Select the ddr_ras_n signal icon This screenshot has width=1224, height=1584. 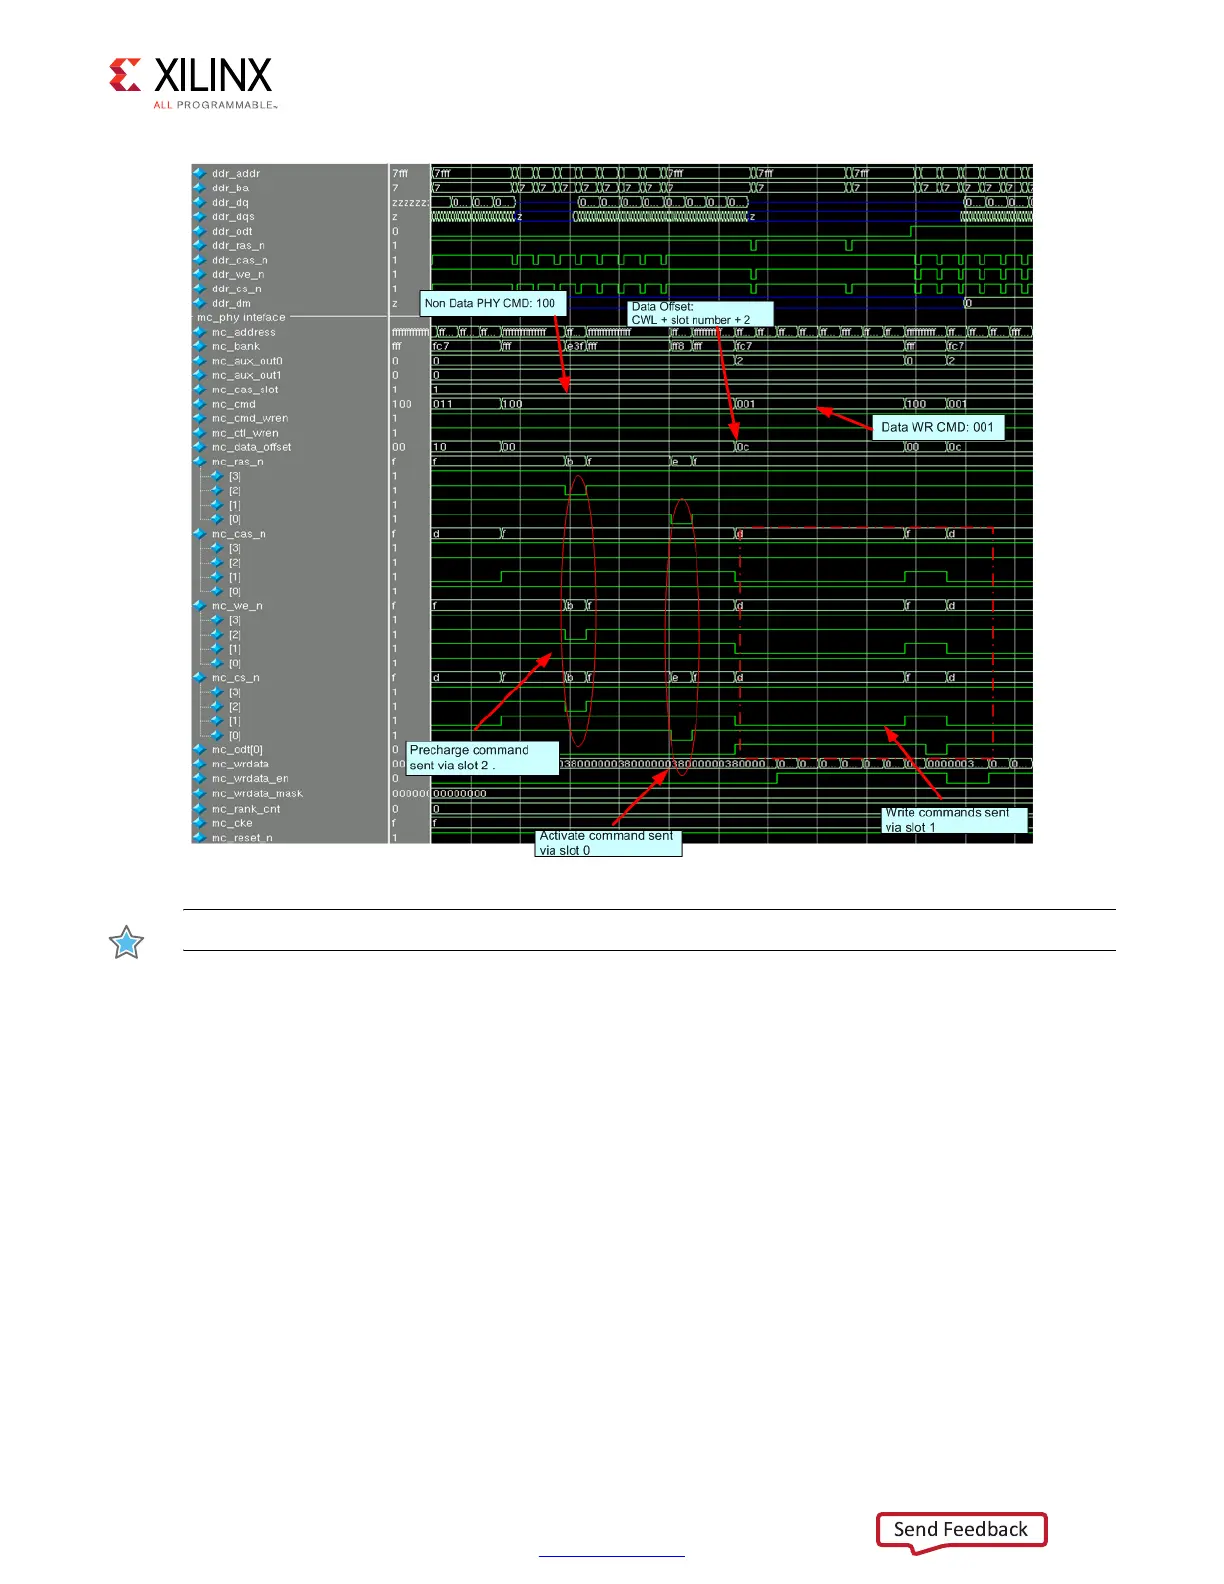coord(200,245)
